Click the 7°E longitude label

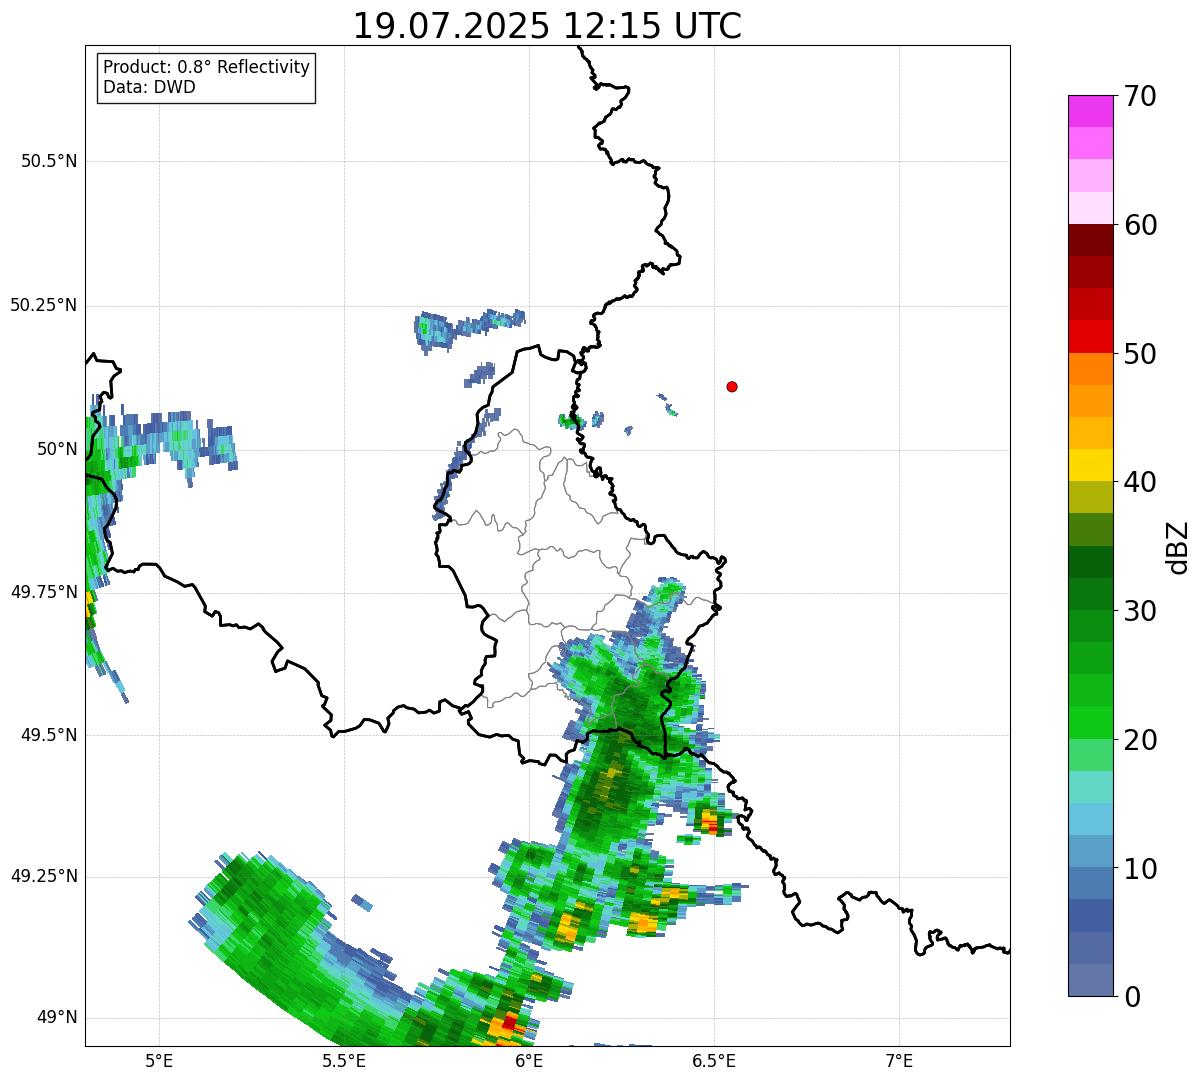(x=899, y=1060)
